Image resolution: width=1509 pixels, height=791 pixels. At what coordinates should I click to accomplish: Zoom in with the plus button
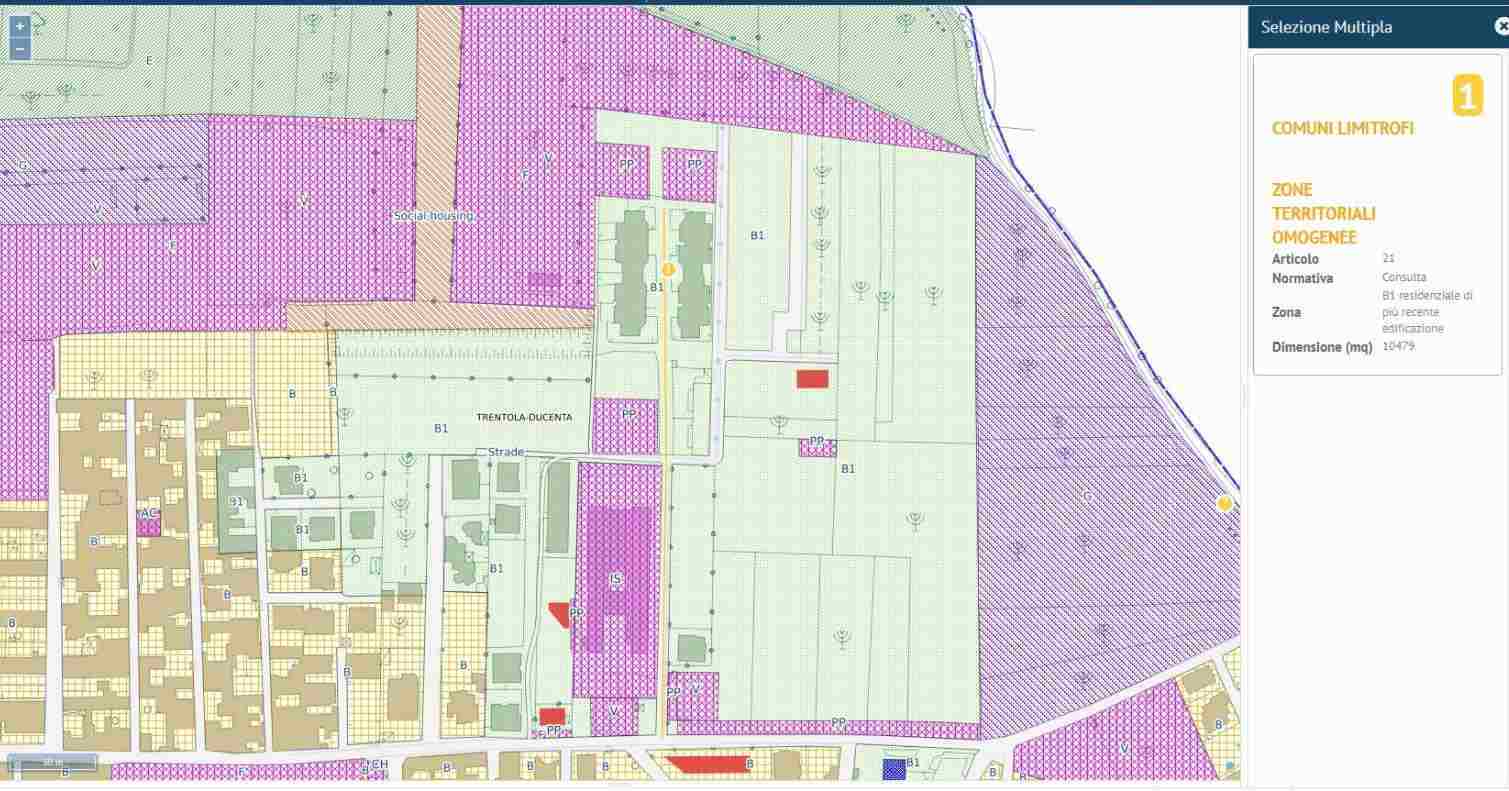[19, 27]
